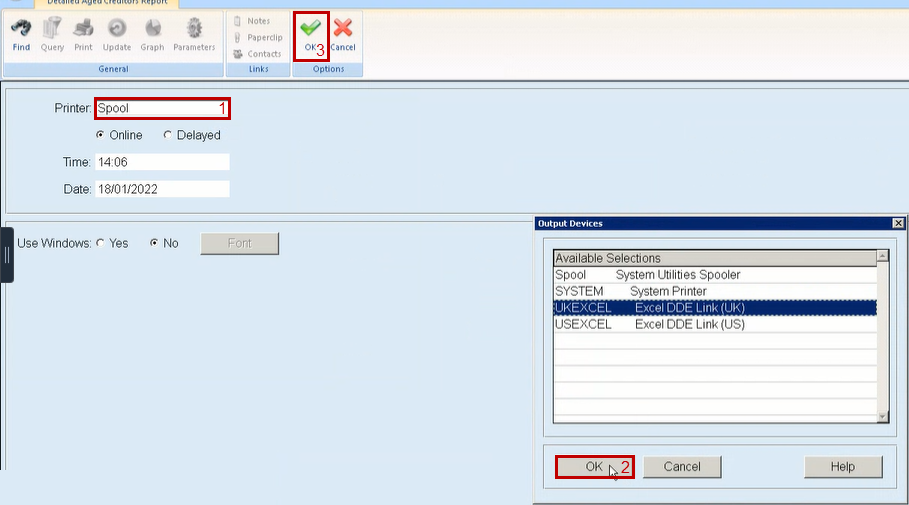Click OK in Output Devices dialog

tap(594, 467)
